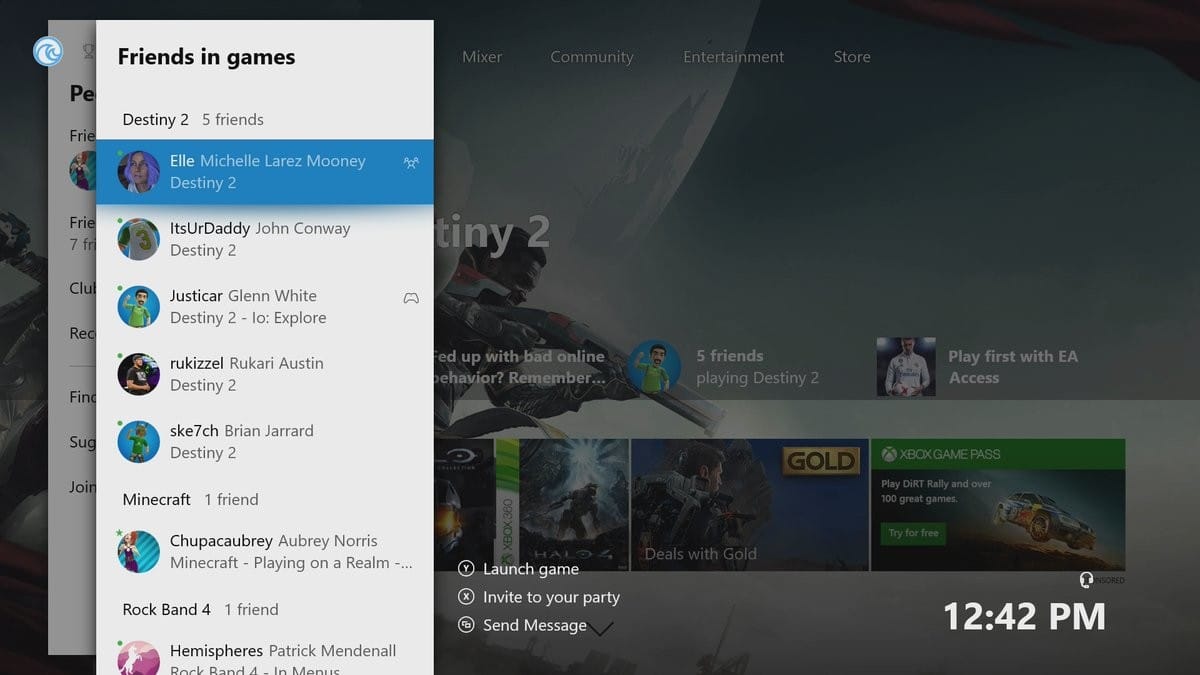This screenshot has height=675, width=1200.
Task: Click Minecraft - Playing on a Realm status
Action: (x=291, y=563)
